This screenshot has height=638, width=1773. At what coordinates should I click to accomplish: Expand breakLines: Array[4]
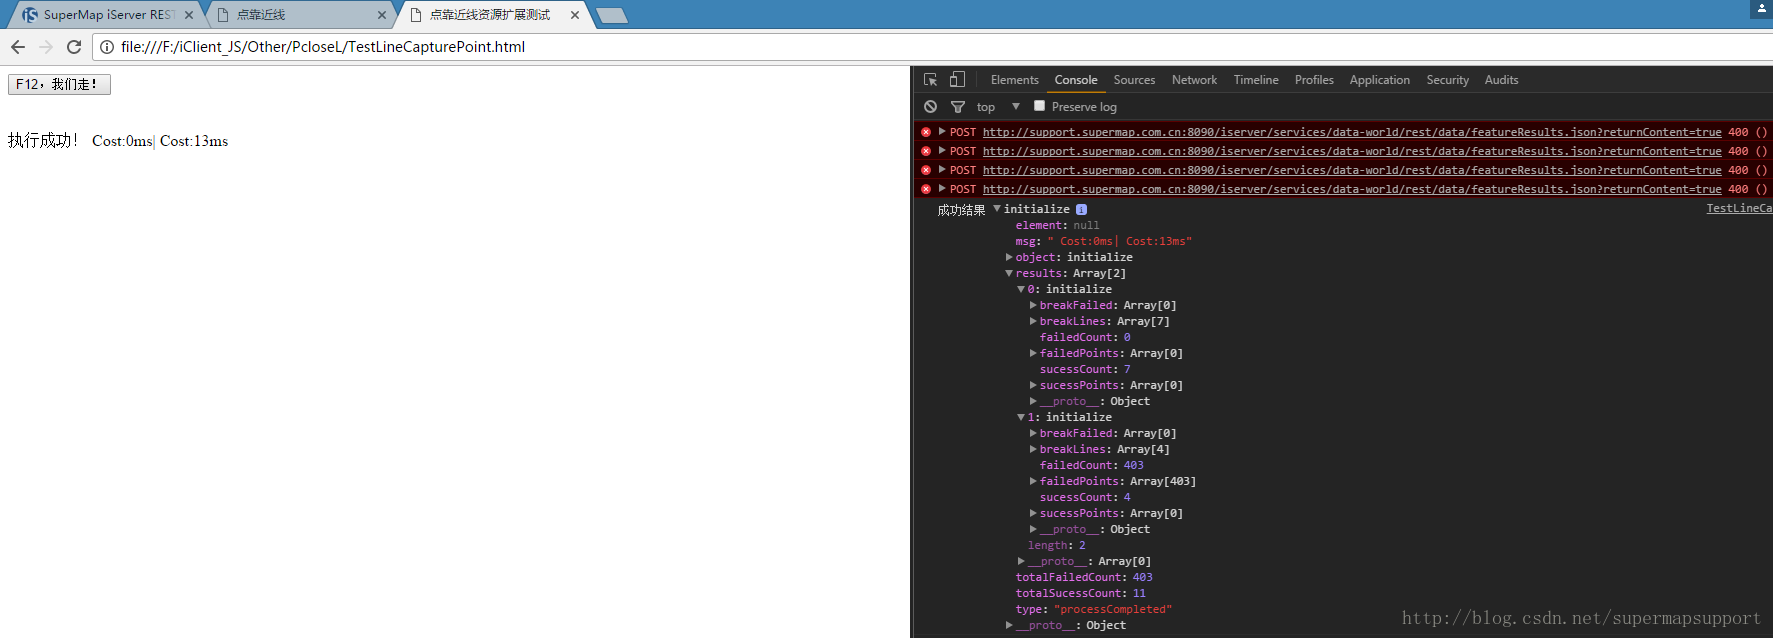[1033, 449]
